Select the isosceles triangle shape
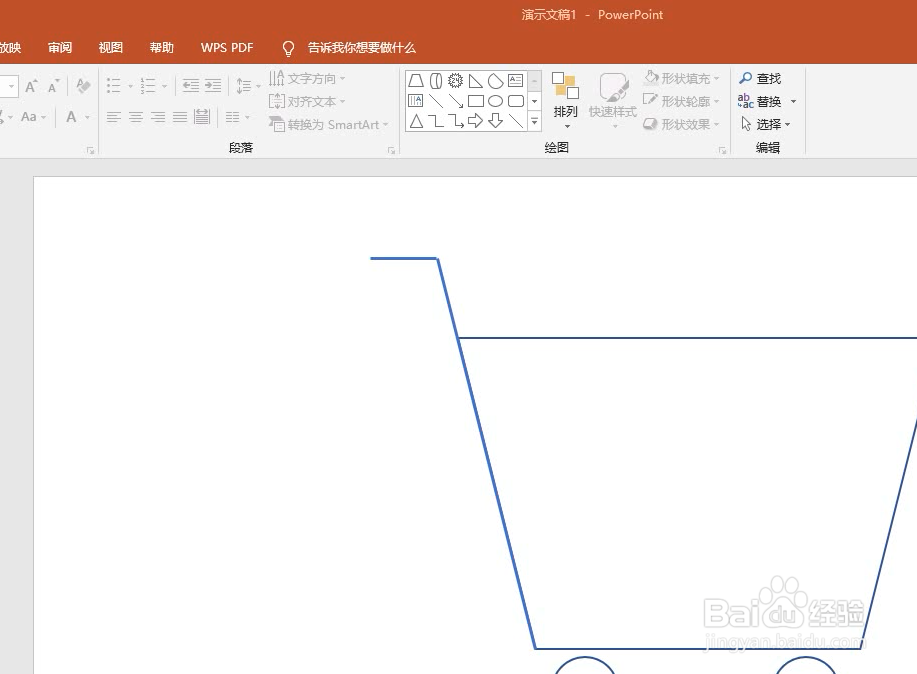 [x=416, y=121]
